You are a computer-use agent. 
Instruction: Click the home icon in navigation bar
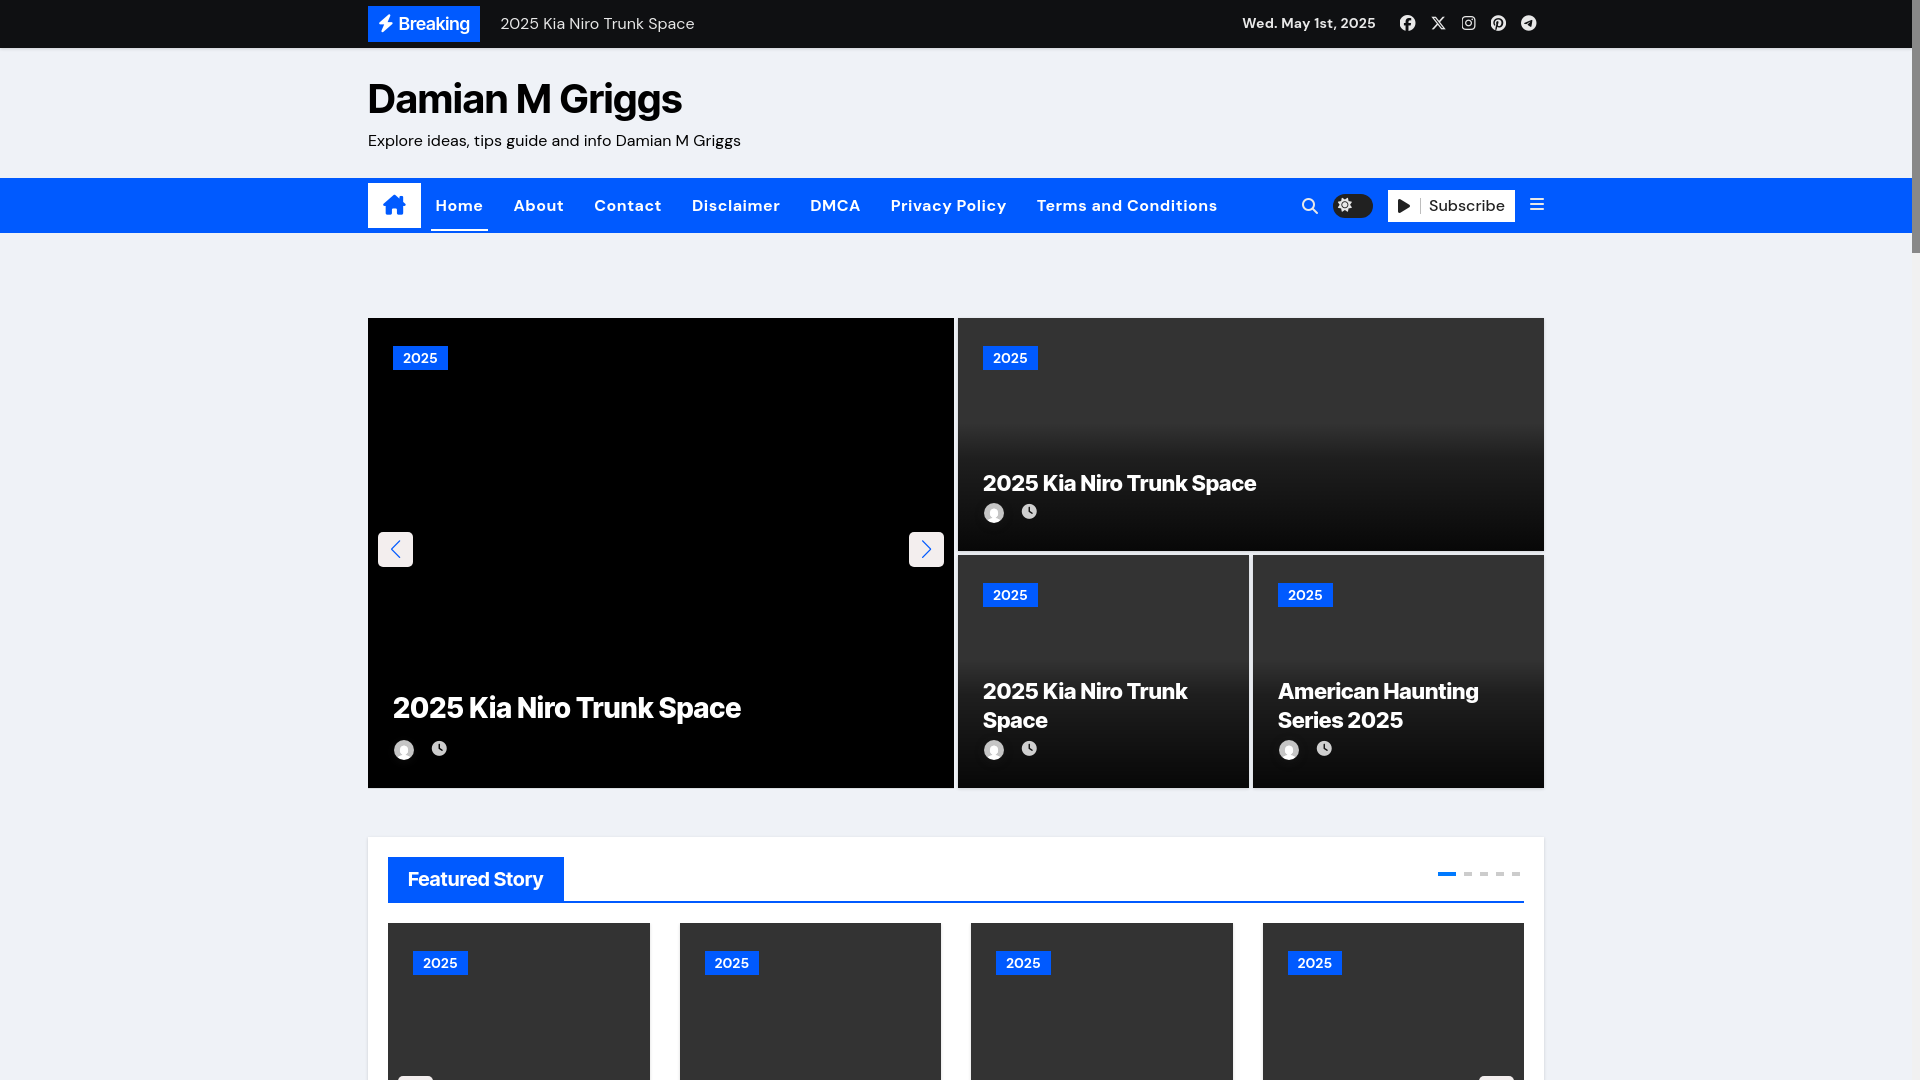(x=394, y=205)
